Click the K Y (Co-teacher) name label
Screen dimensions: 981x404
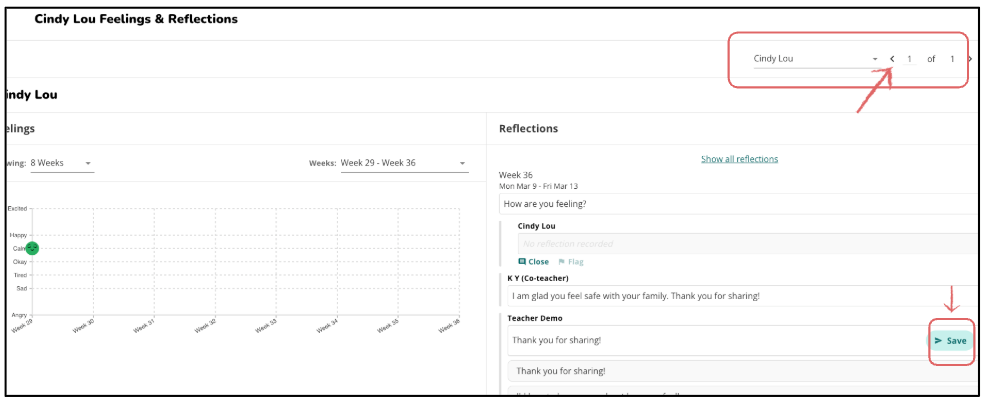[538, 278]
